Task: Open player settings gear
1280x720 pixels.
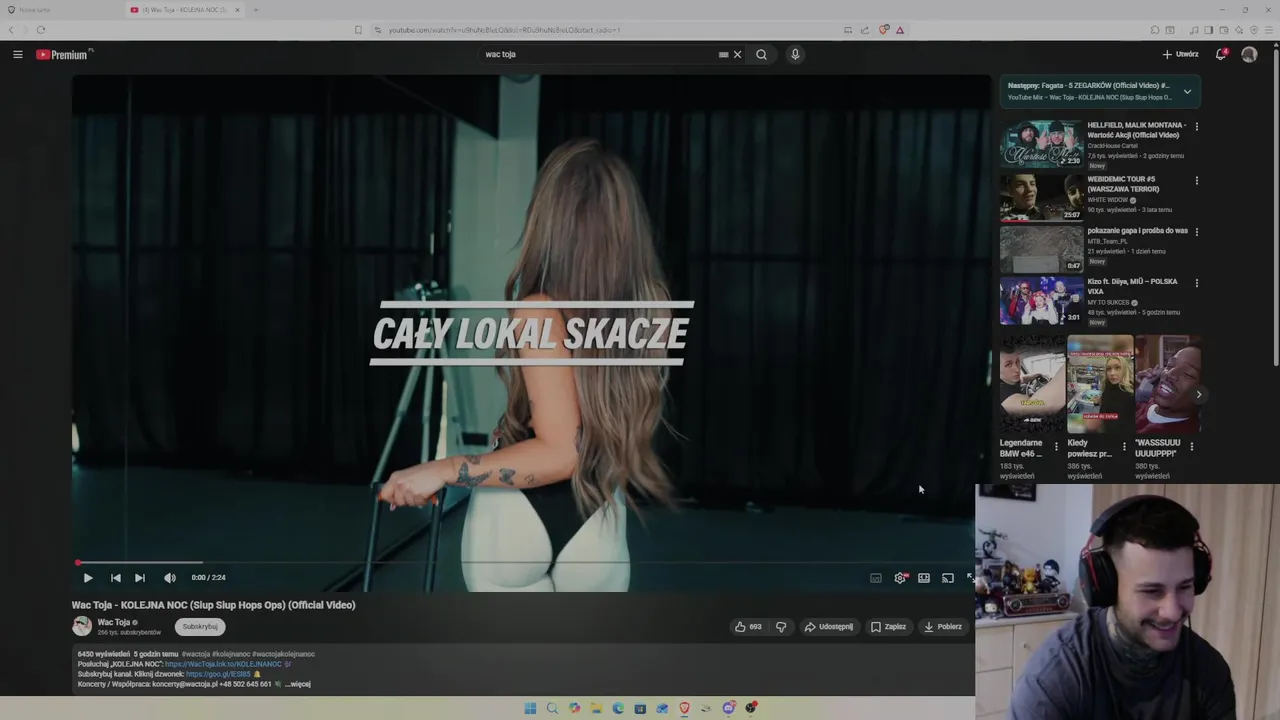Action: coord(900,578)
